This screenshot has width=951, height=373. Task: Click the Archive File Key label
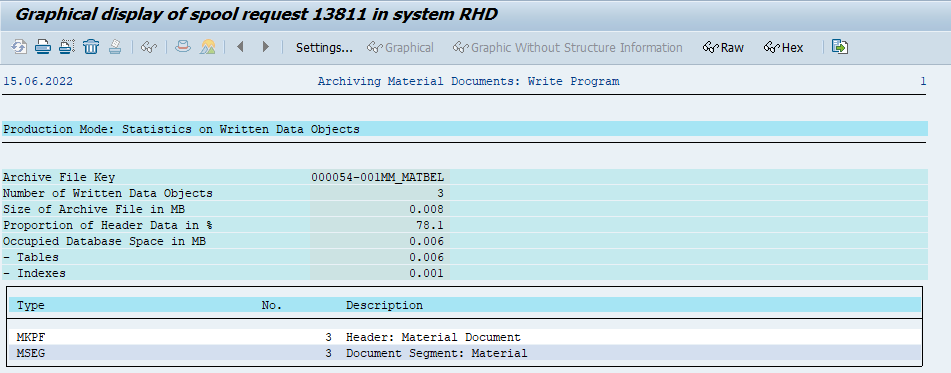tap(59, 177)
